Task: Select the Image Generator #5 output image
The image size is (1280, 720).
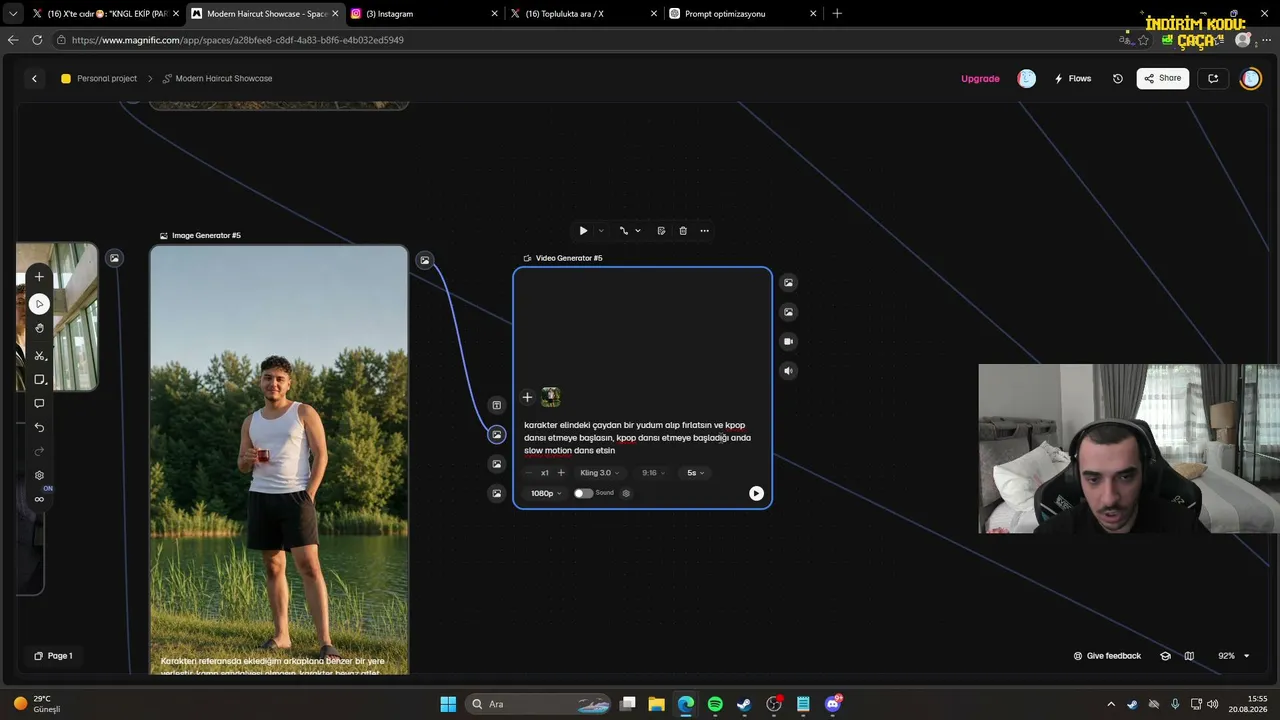Action: click(x=279, y=460)
